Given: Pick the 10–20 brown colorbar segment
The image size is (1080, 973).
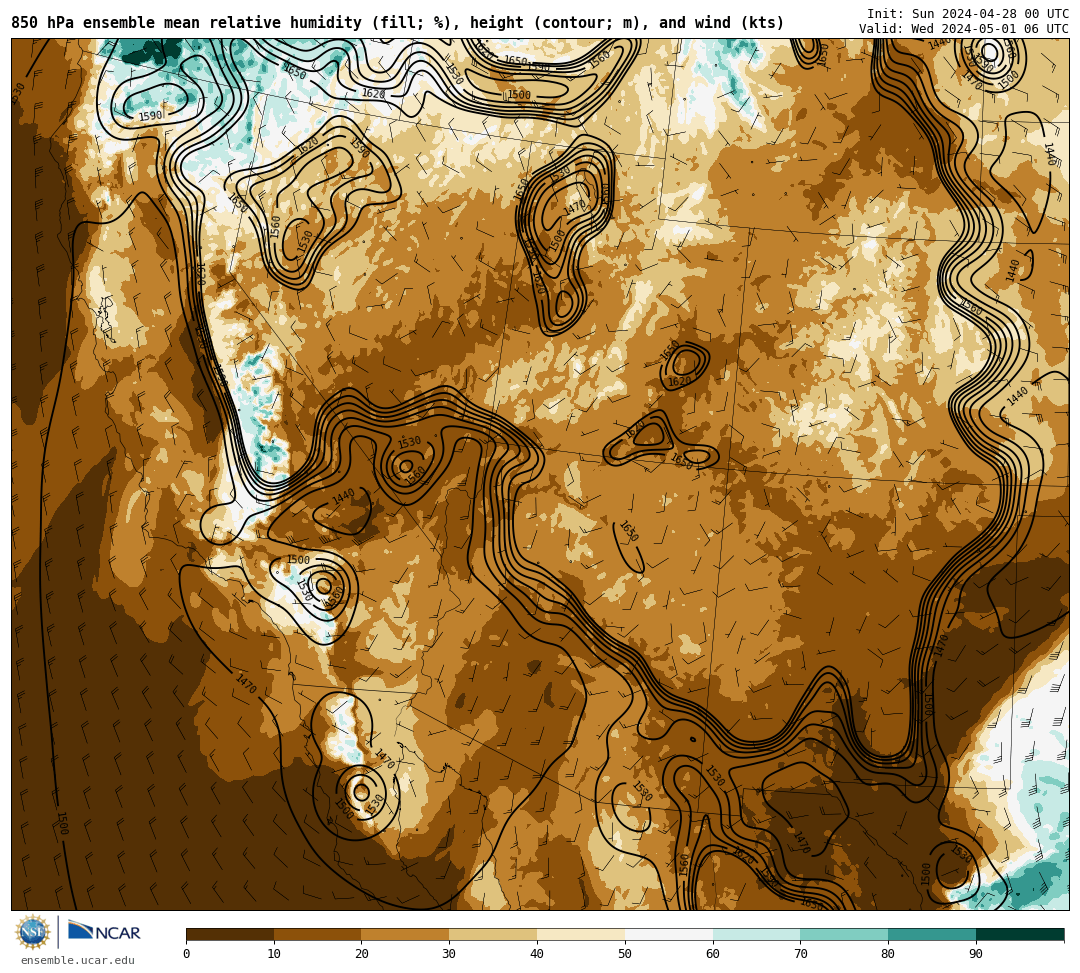Looking at the screenshot, I should (318, 934).
